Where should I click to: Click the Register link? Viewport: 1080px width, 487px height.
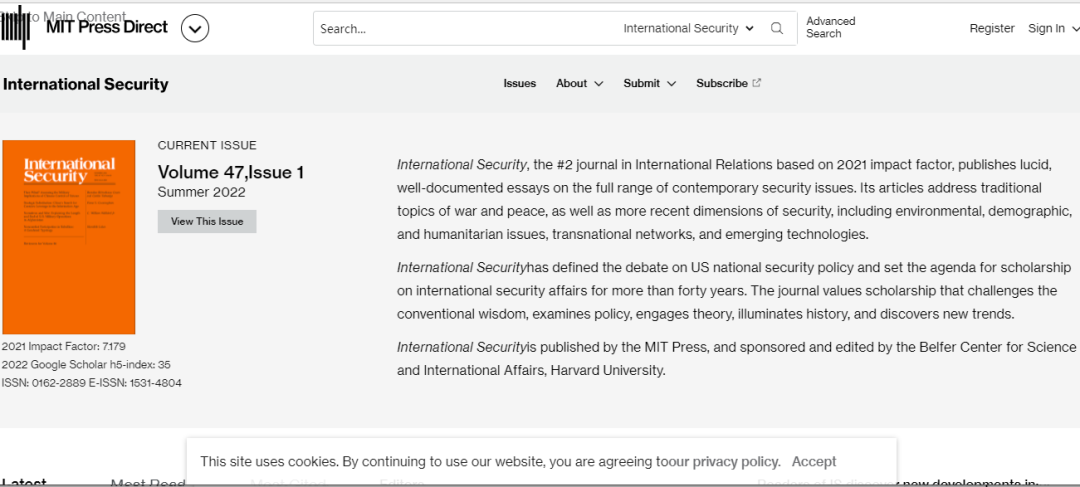(991, 28)
